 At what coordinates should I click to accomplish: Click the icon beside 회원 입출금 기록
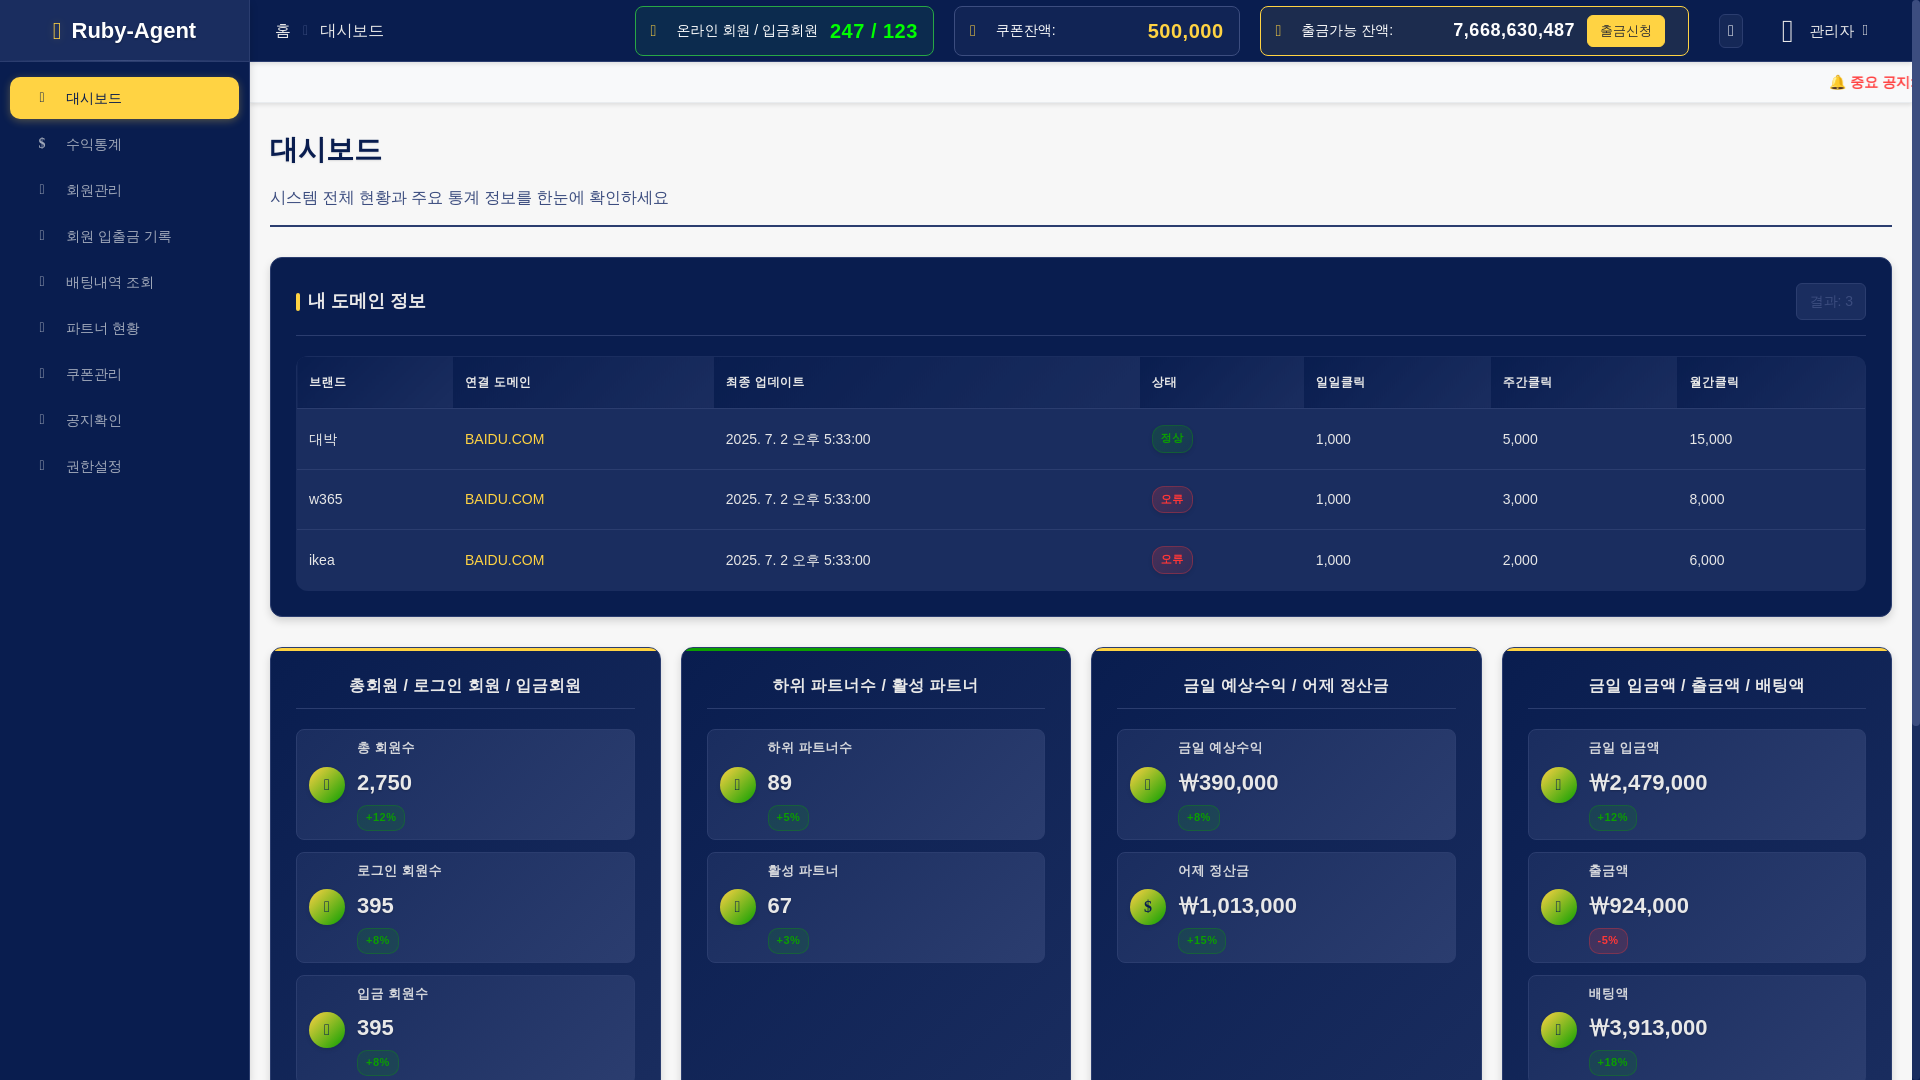(42, 236)
